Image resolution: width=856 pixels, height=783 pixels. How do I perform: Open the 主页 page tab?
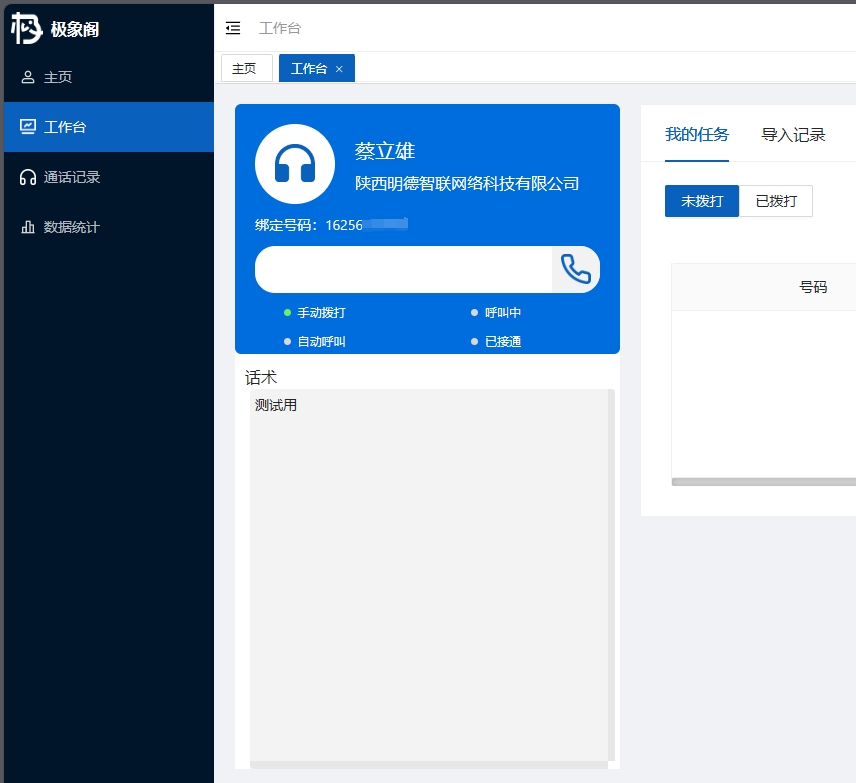pyautogui.click(x=245, y=69)
